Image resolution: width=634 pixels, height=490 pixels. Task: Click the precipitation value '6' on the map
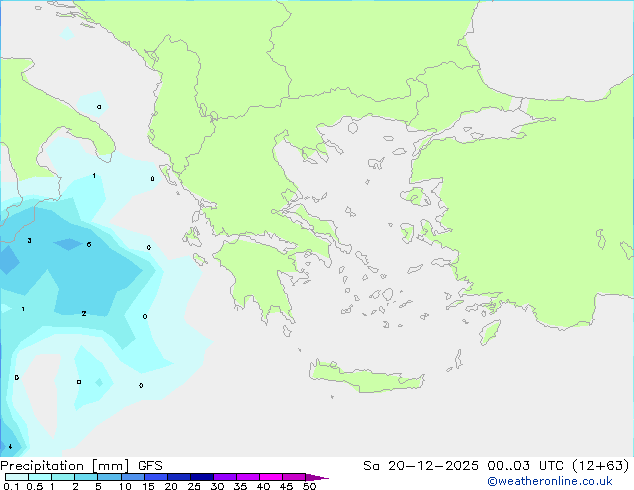pyautogui.click(x=89, y=244)
